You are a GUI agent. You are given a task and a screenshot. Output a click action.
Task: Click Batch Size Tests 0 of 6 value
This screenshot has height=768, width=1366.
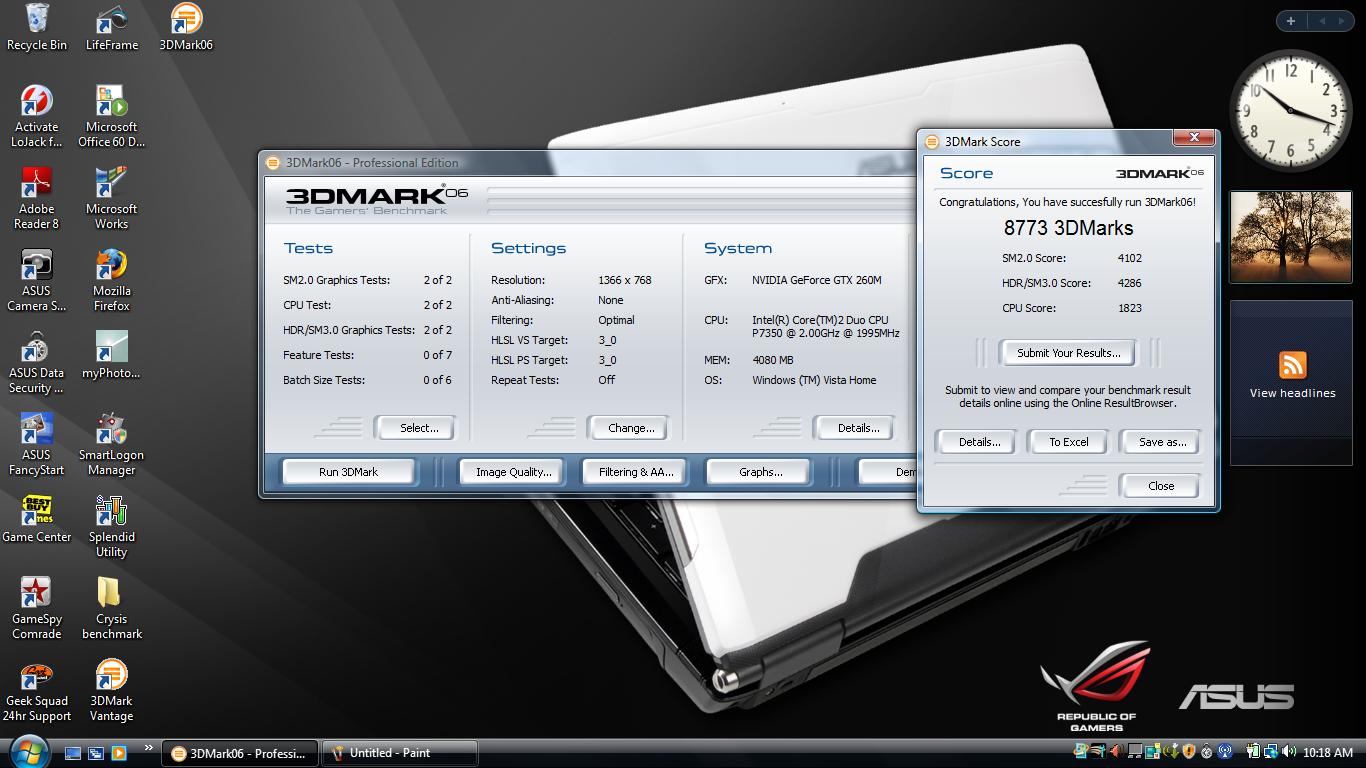(437, 380)
